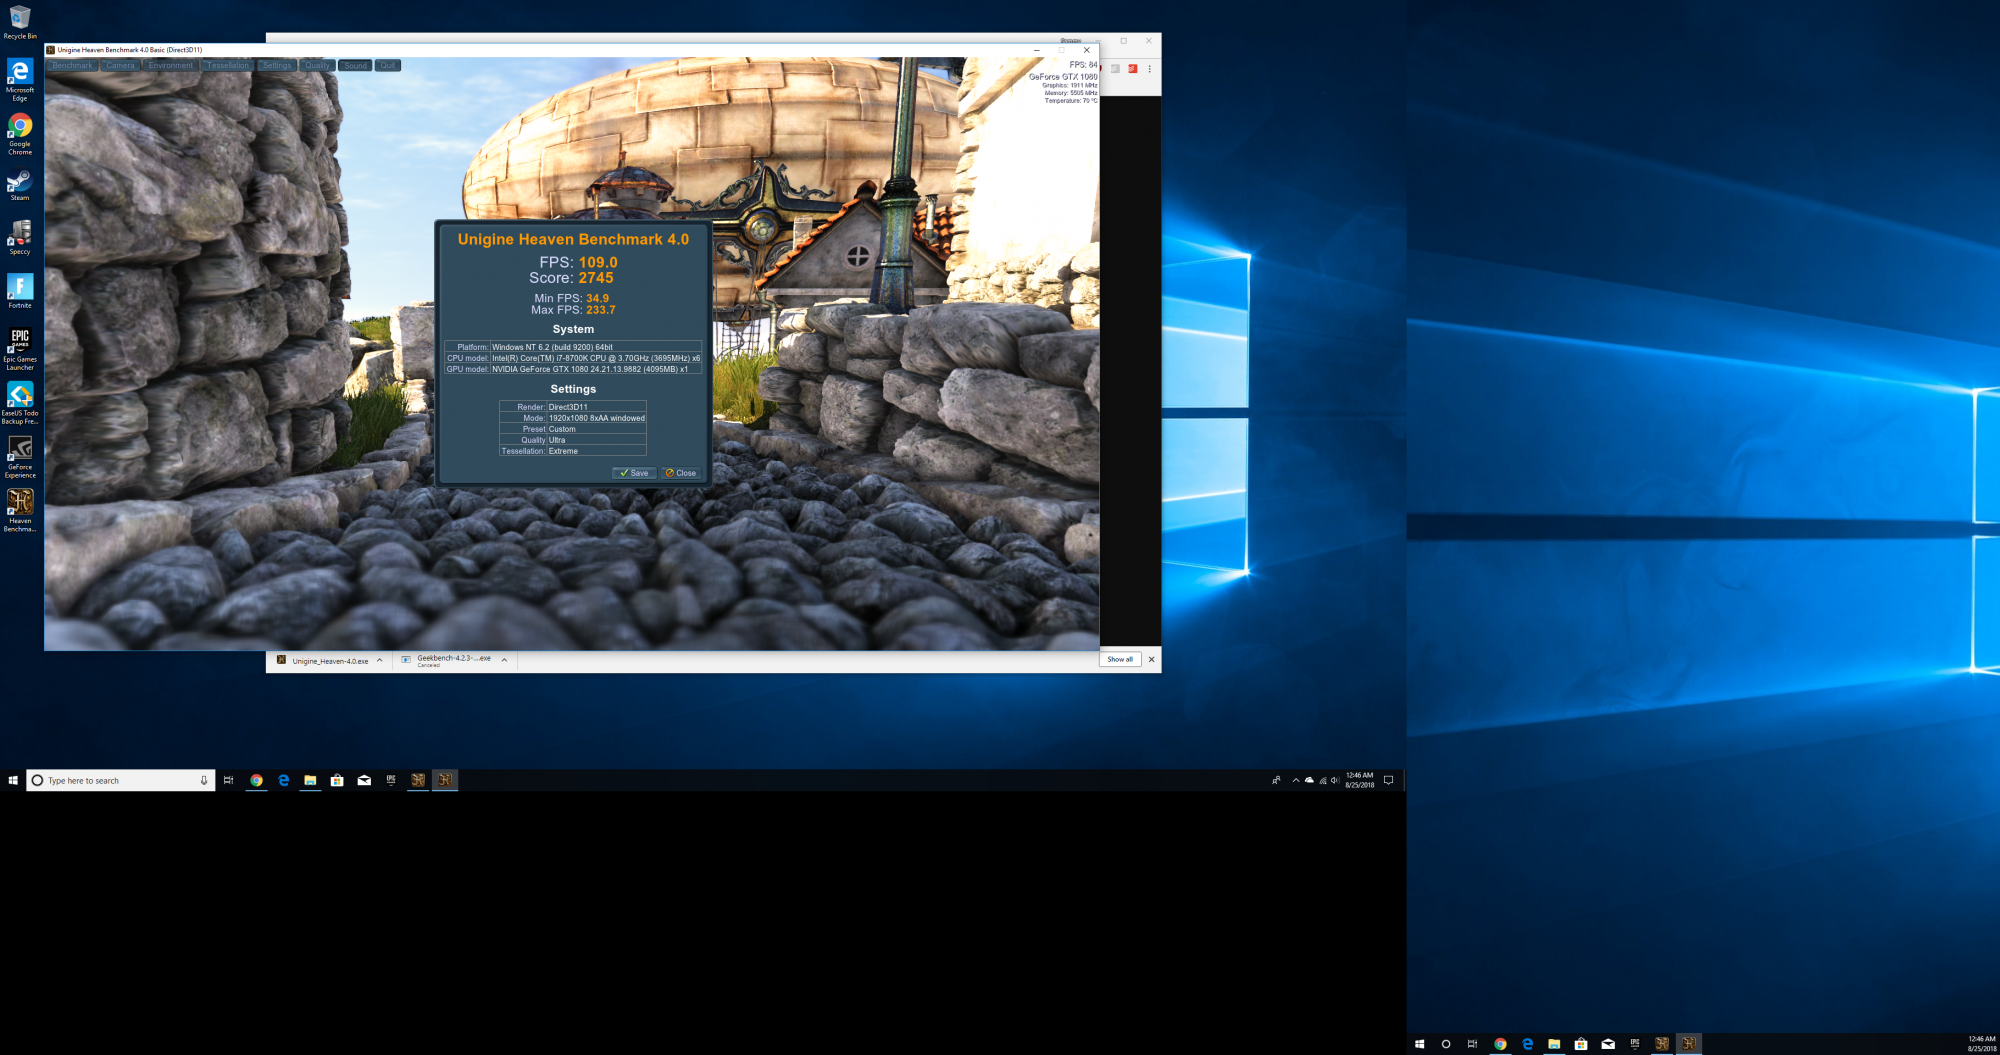Launch Fortnite from the desktop icon

coord(20,291)
